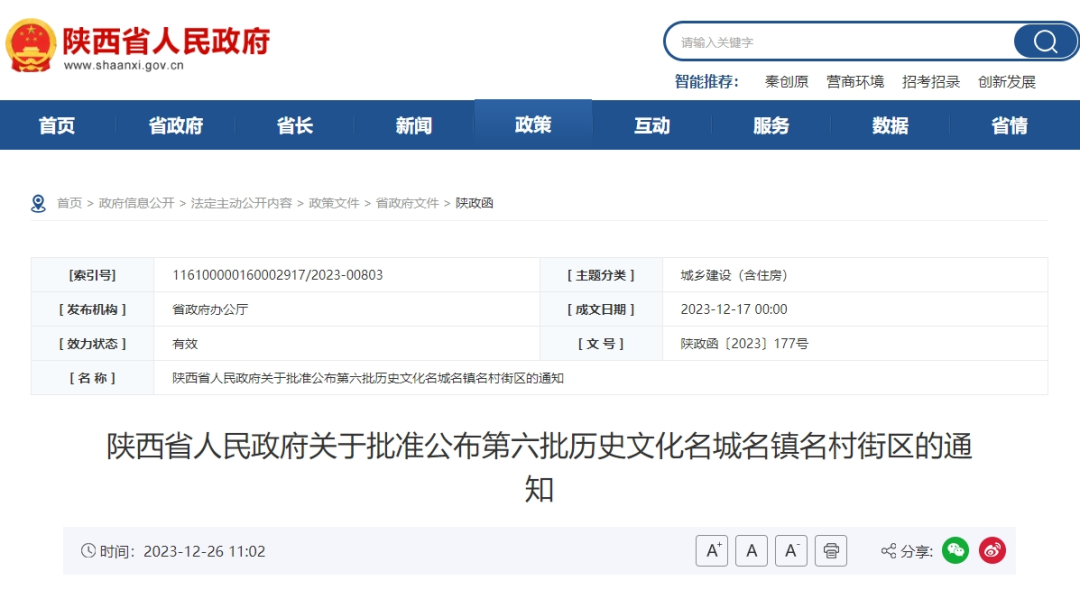Go to 首页 in the breadcrumb
Viewport: 1080px width, 590px height.
[69, 203]
